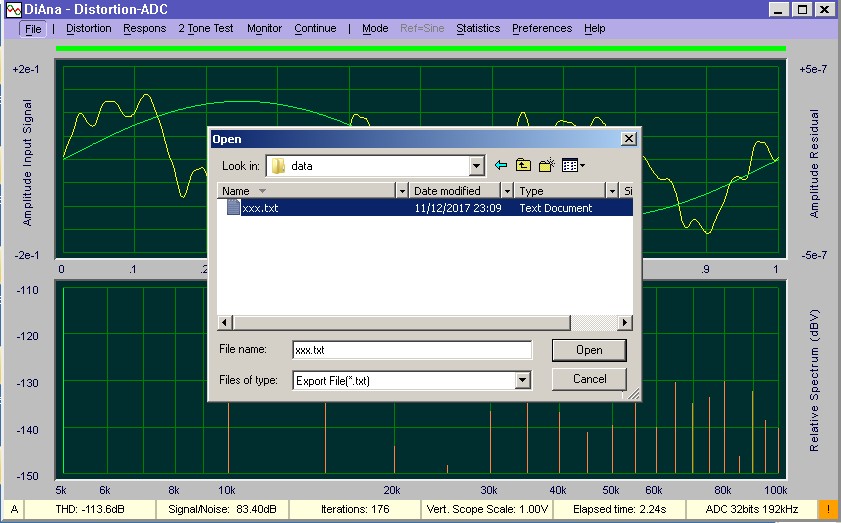Screen dimensions: 841x523
Task: Click the 11/12/2017 23:09 date cell
Action: click(458, 208)
